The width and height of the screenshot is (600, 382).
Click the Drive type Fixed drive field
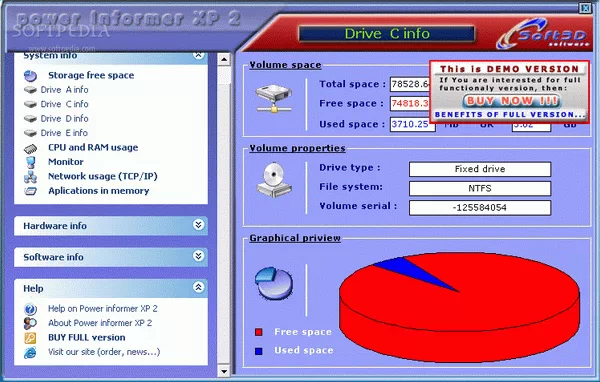tap(480, 169)
